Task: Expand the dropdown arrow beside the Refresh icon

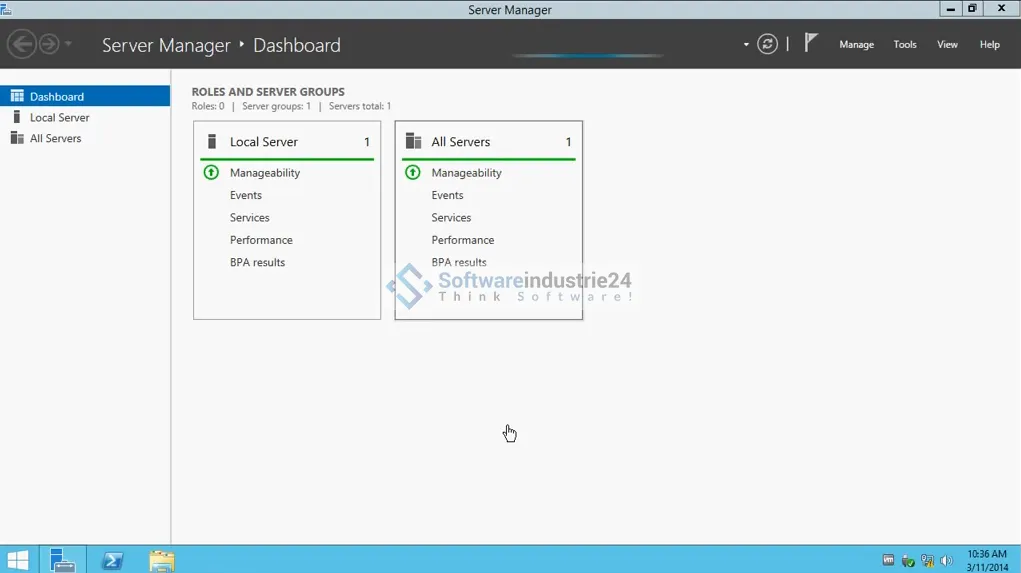Action: pyautogui.click(x=746, y=44)
